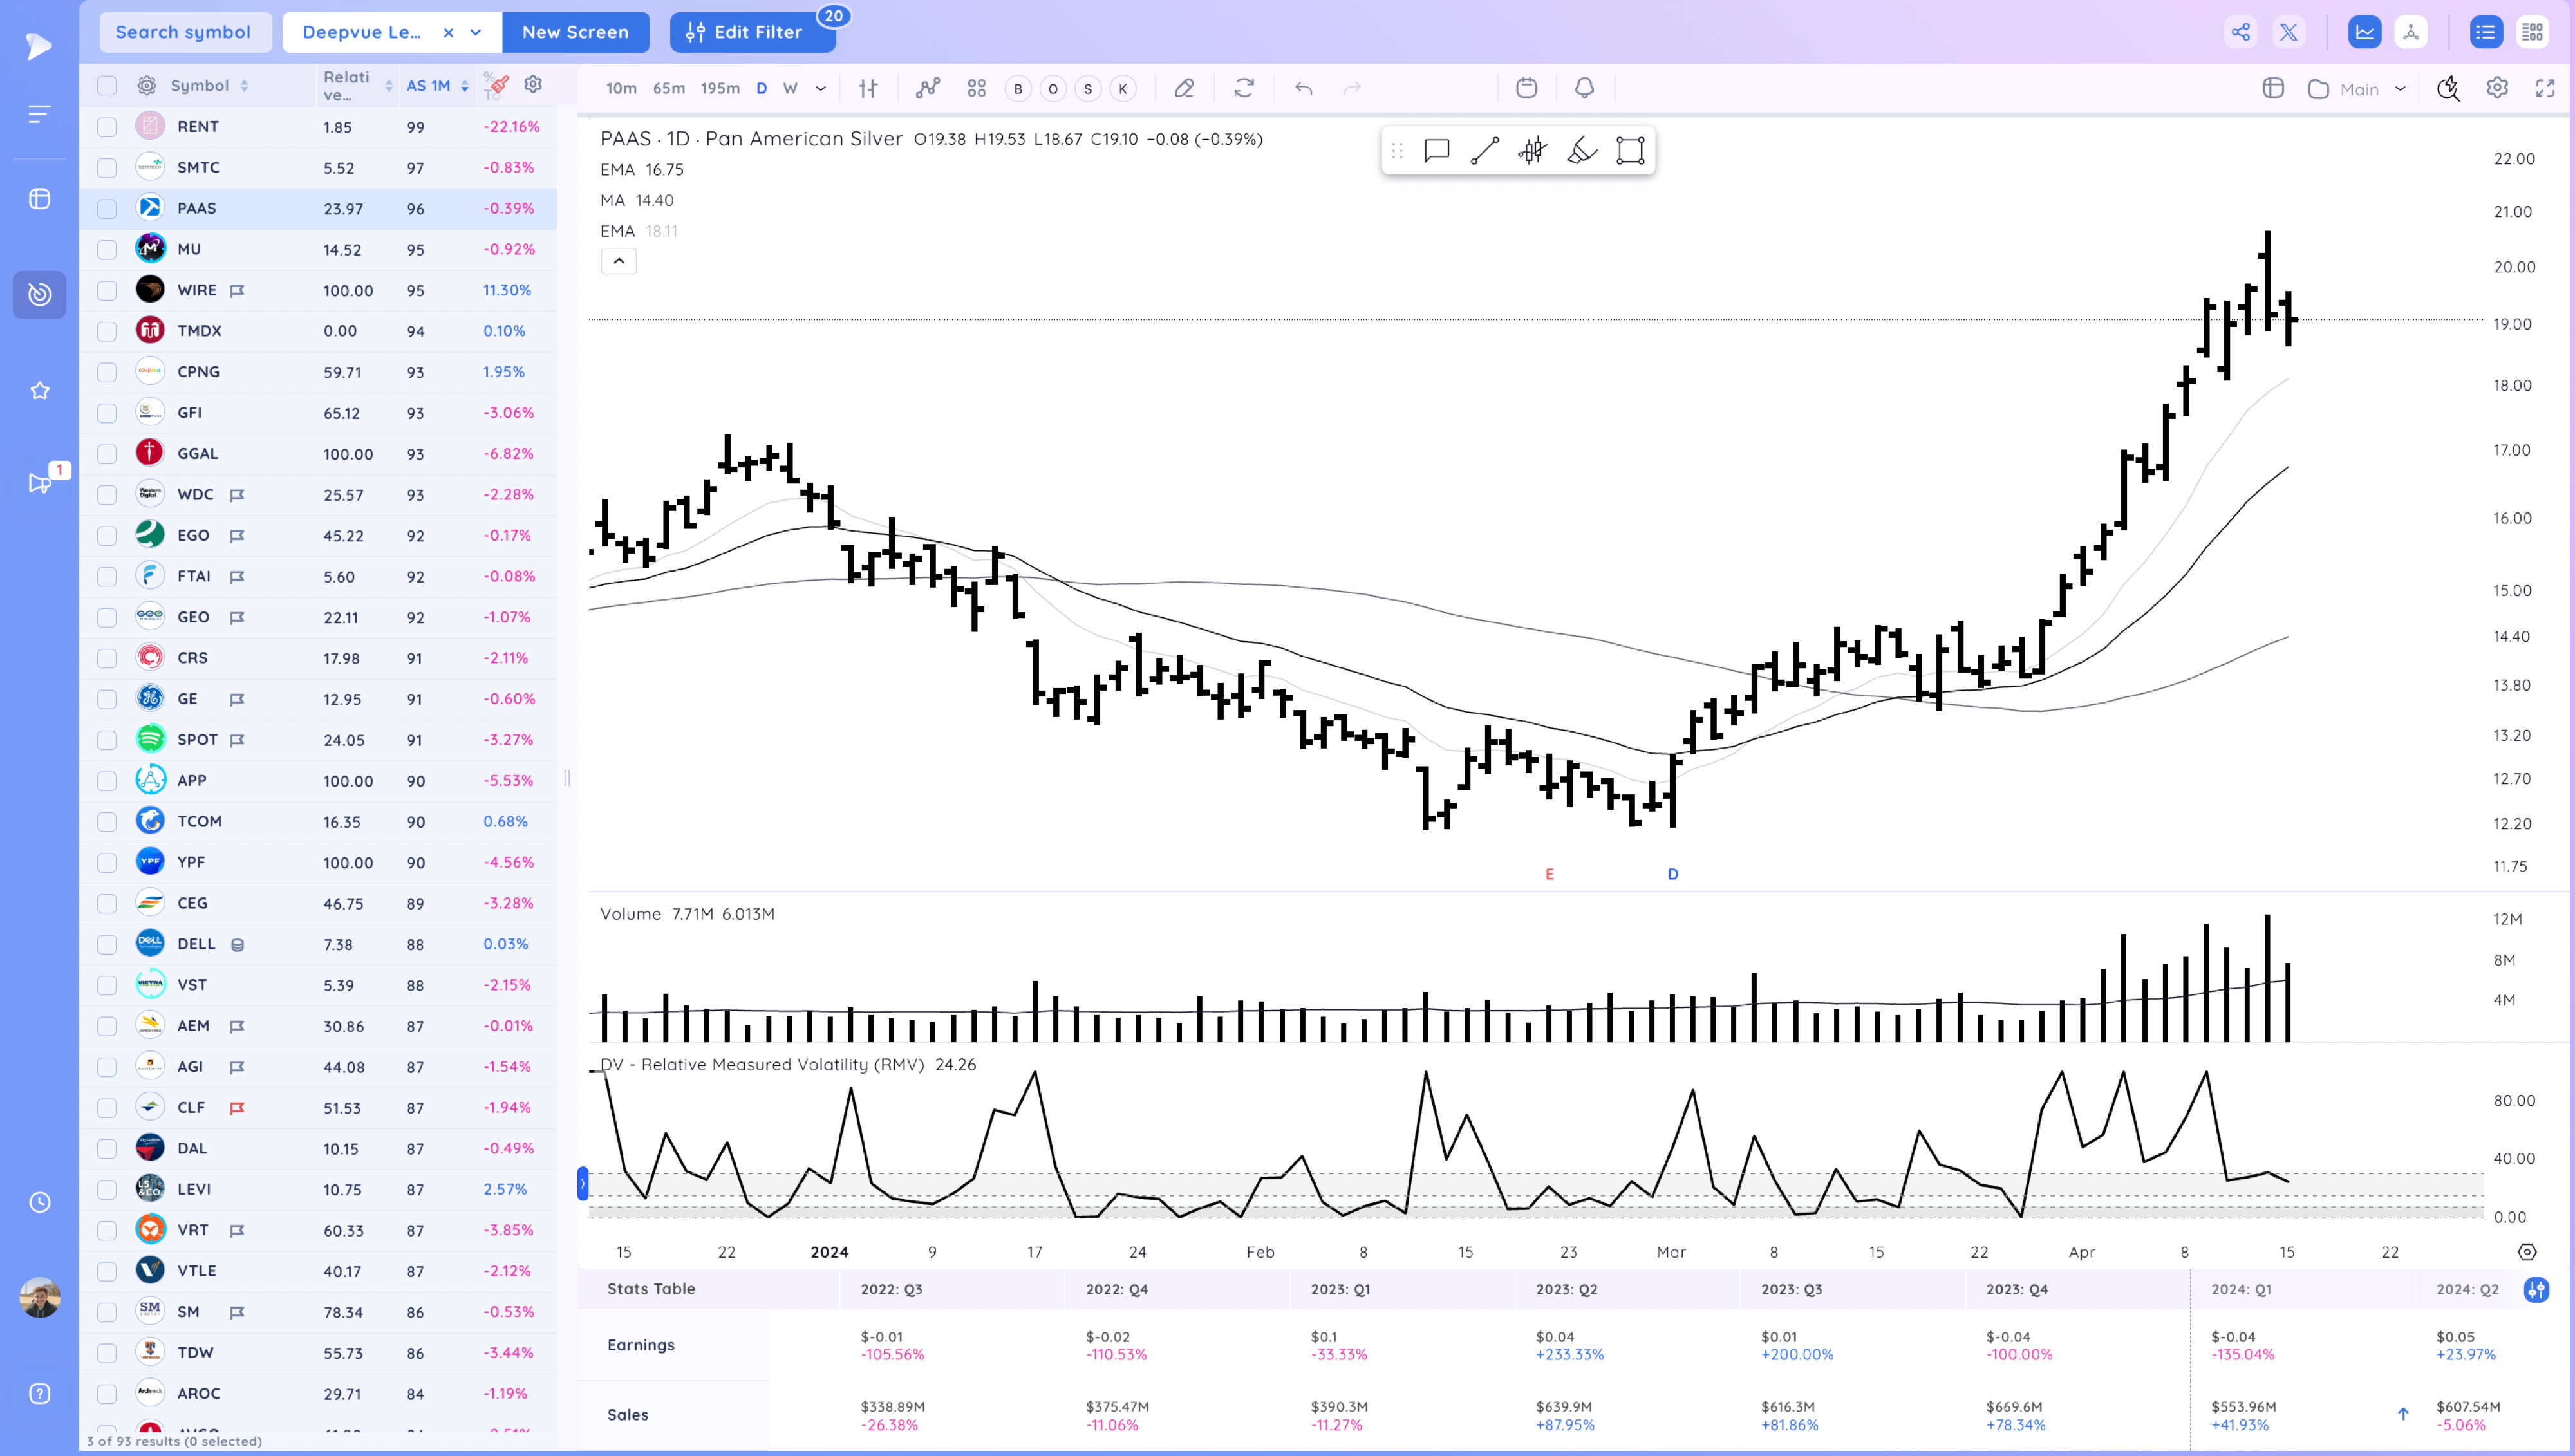Expand the timeframe dropdown chevron after W
Image resolution: width=2575 pixels, height=1456 pixels.
point(821,88)
